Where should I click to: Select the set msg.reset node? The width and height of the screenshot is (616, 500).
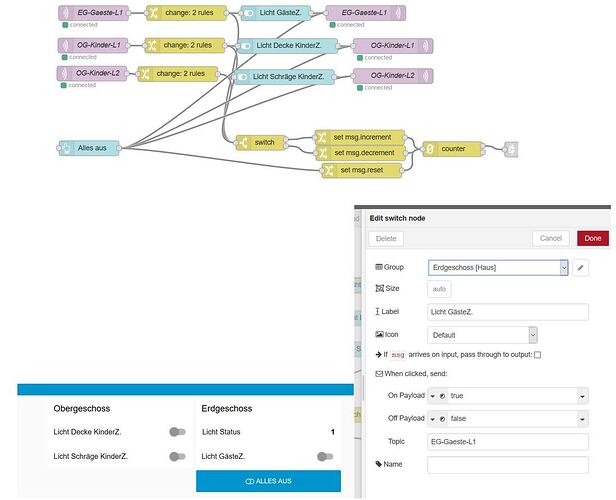click(x=363, y=169)
